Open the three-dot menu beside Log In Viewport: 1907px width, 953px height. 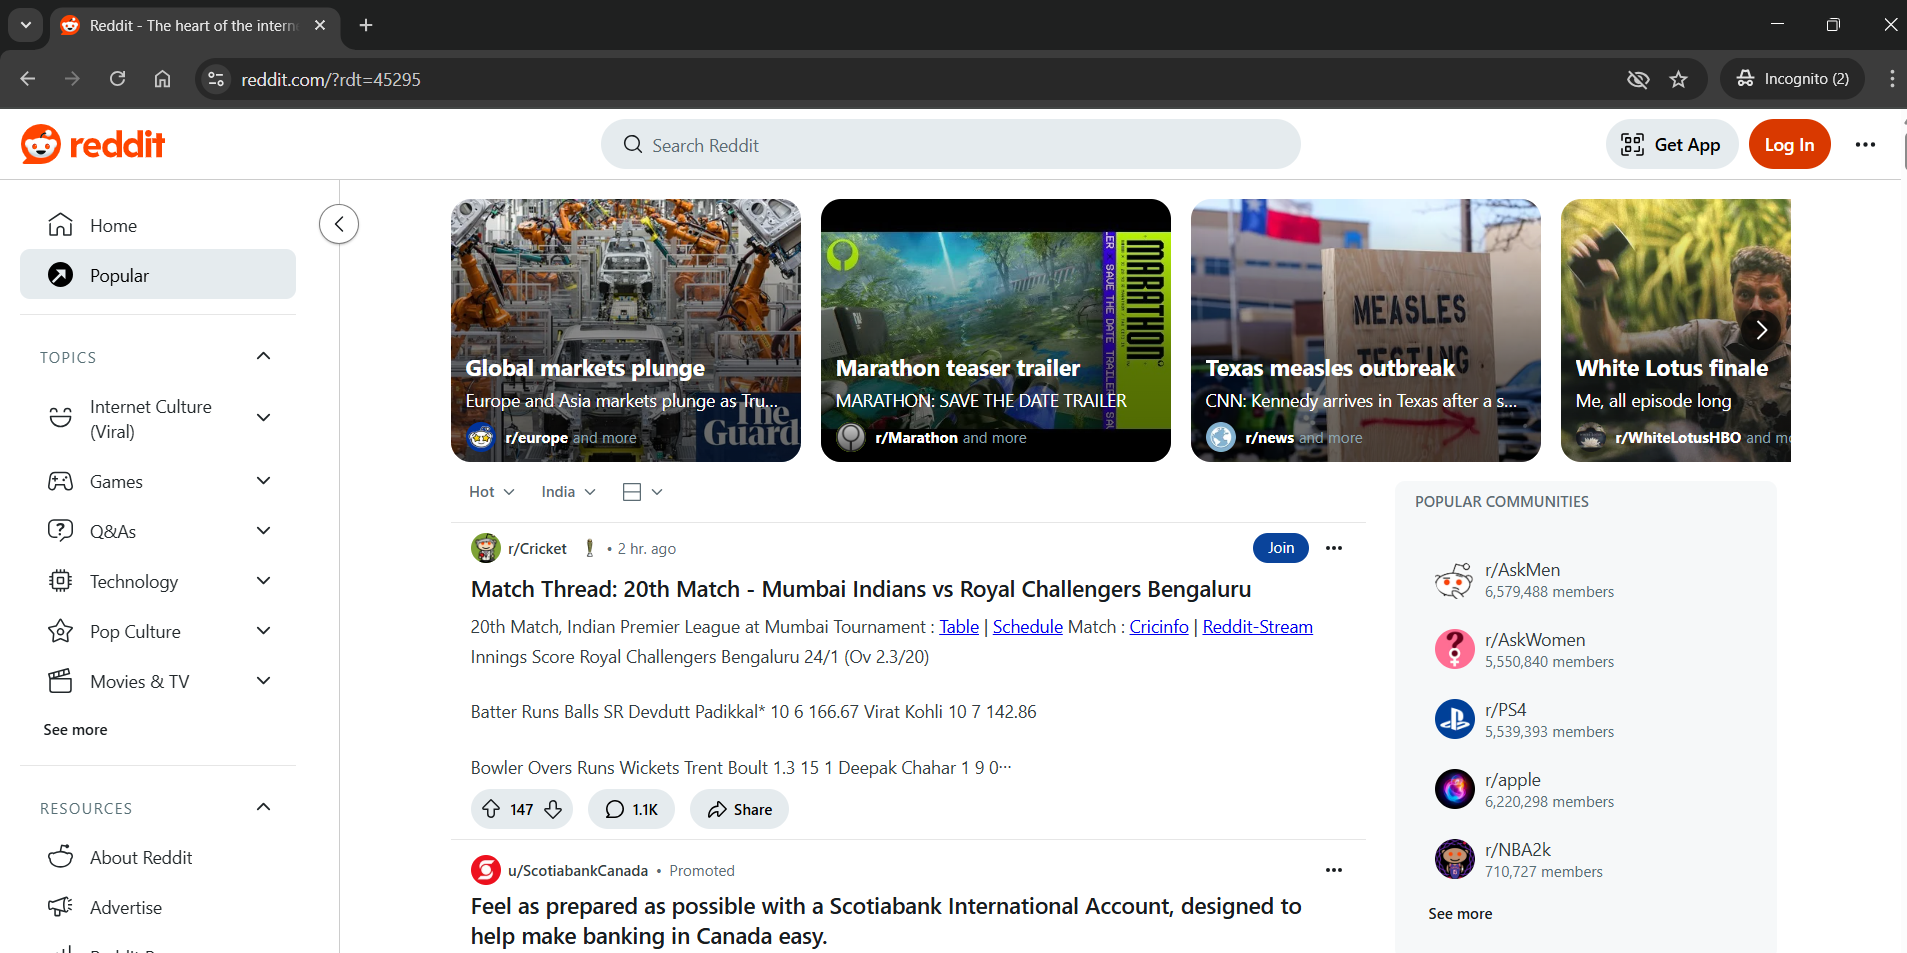click(x=1865, y=145)
